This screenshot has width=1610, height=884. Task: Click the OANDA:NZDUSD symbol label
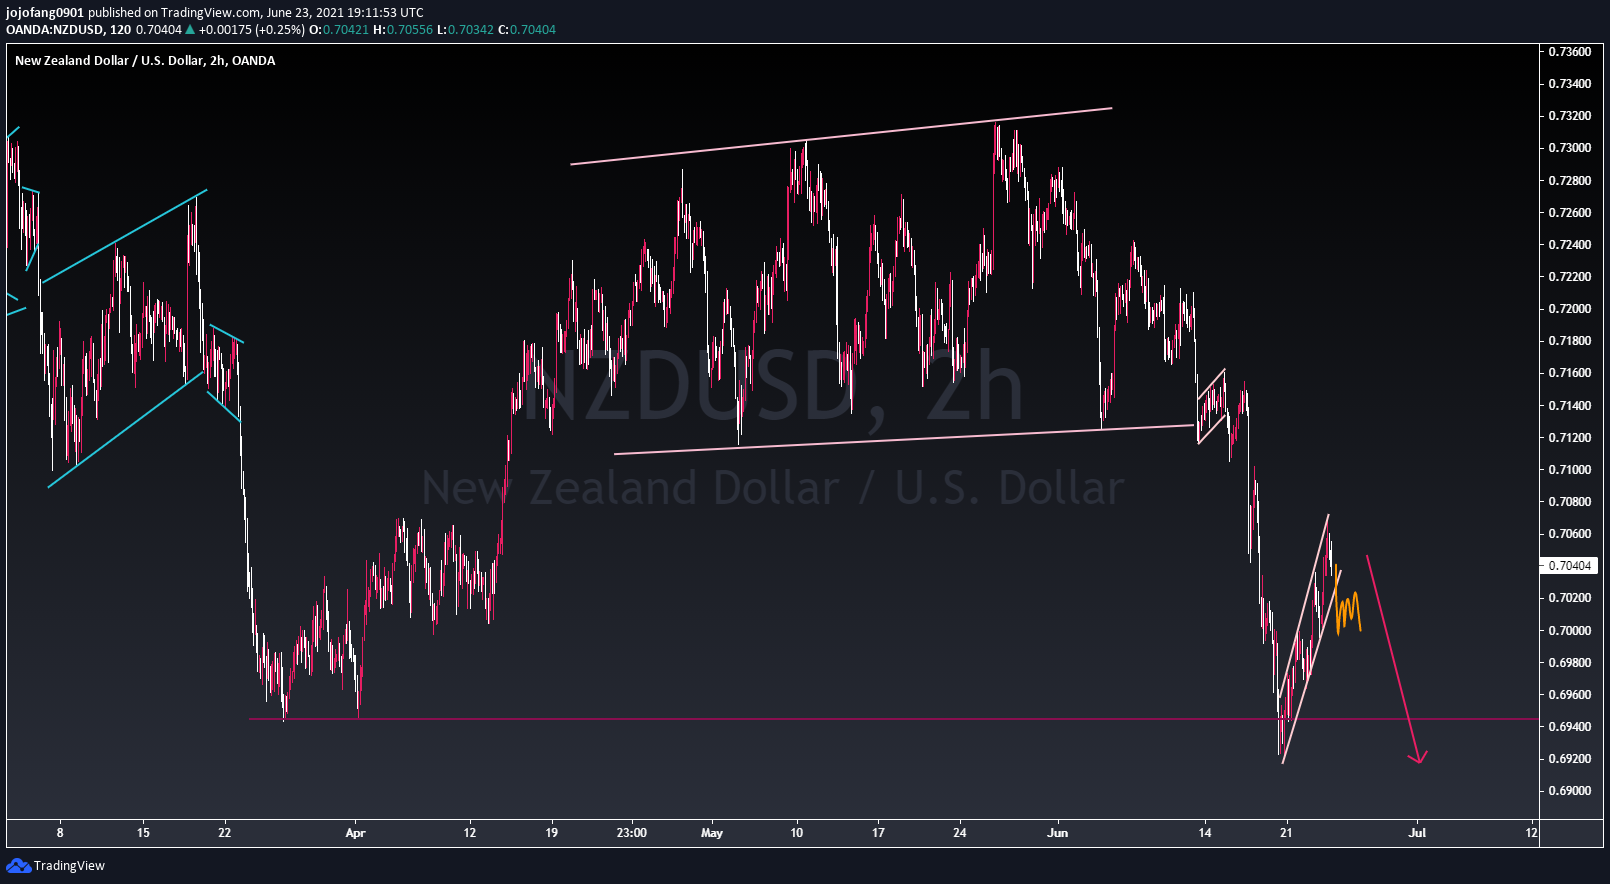point(55,30)
